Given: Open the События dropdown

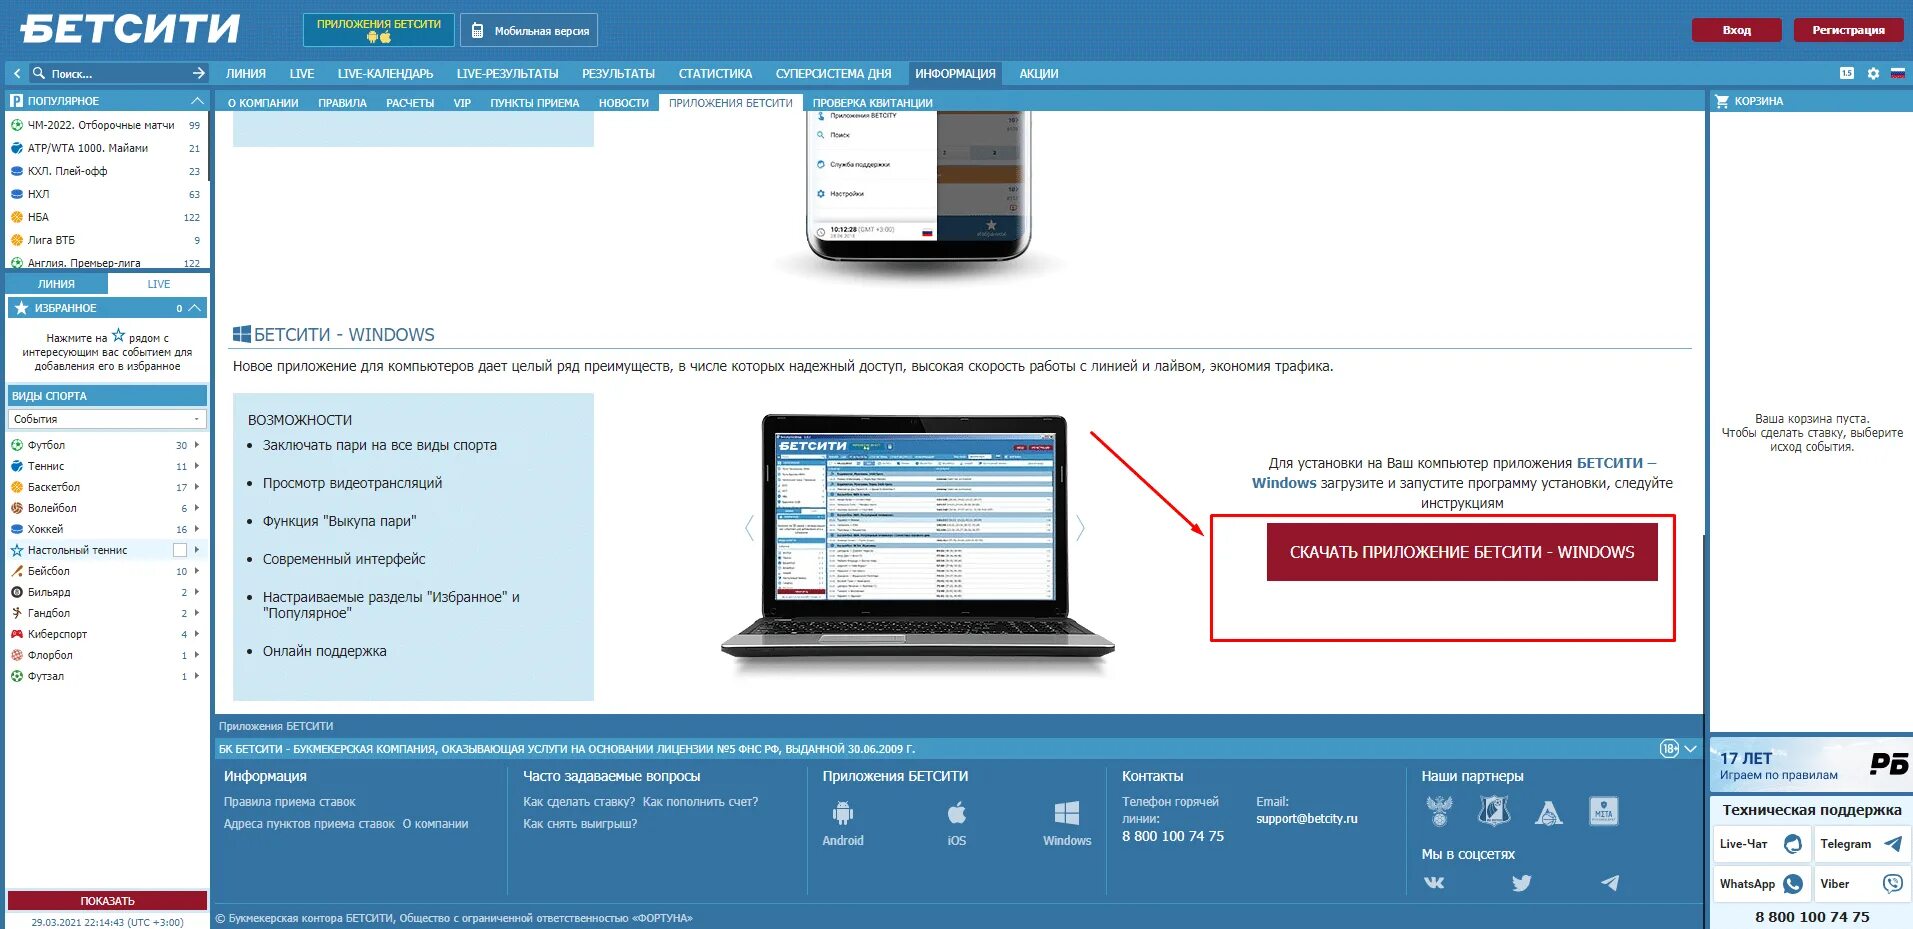Looking at the screenshot, I should (x=107, y=419).
